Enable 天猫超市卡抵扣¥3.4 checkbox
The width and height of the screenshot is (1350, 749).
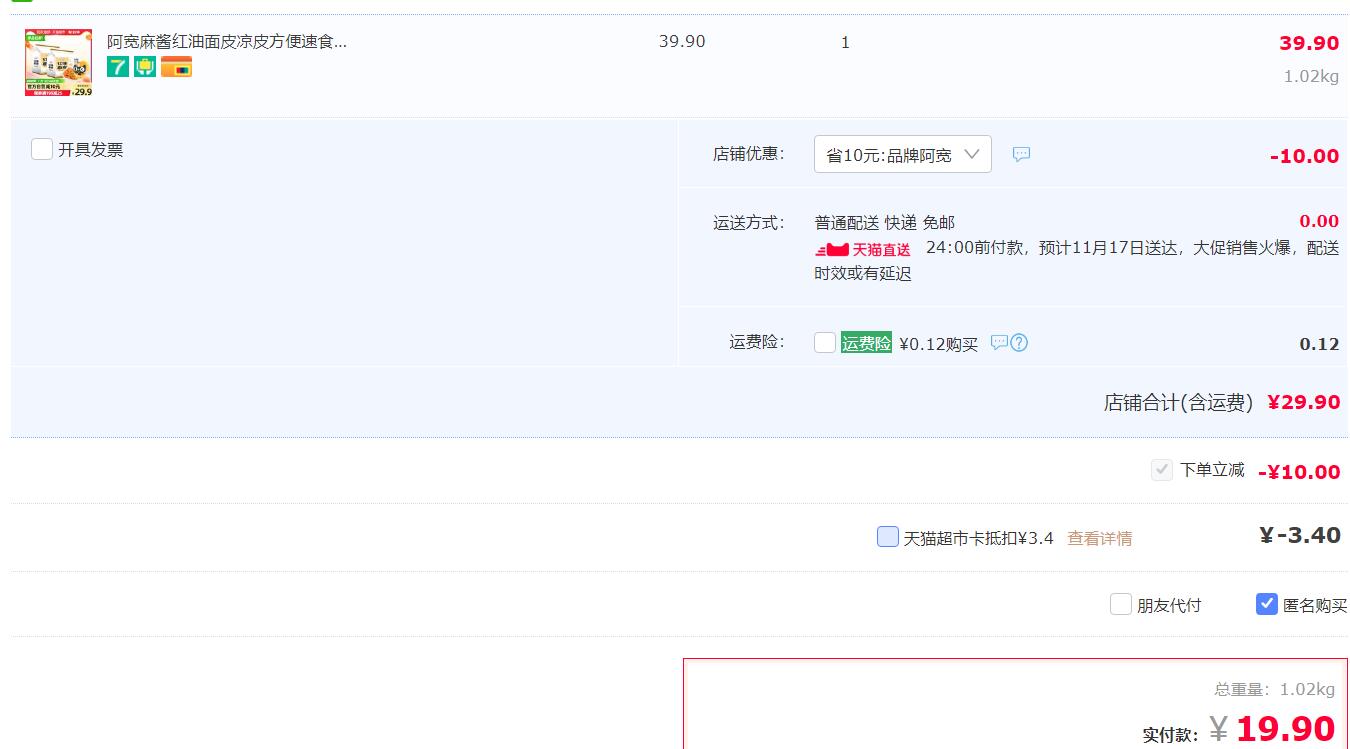click(888, 537)
